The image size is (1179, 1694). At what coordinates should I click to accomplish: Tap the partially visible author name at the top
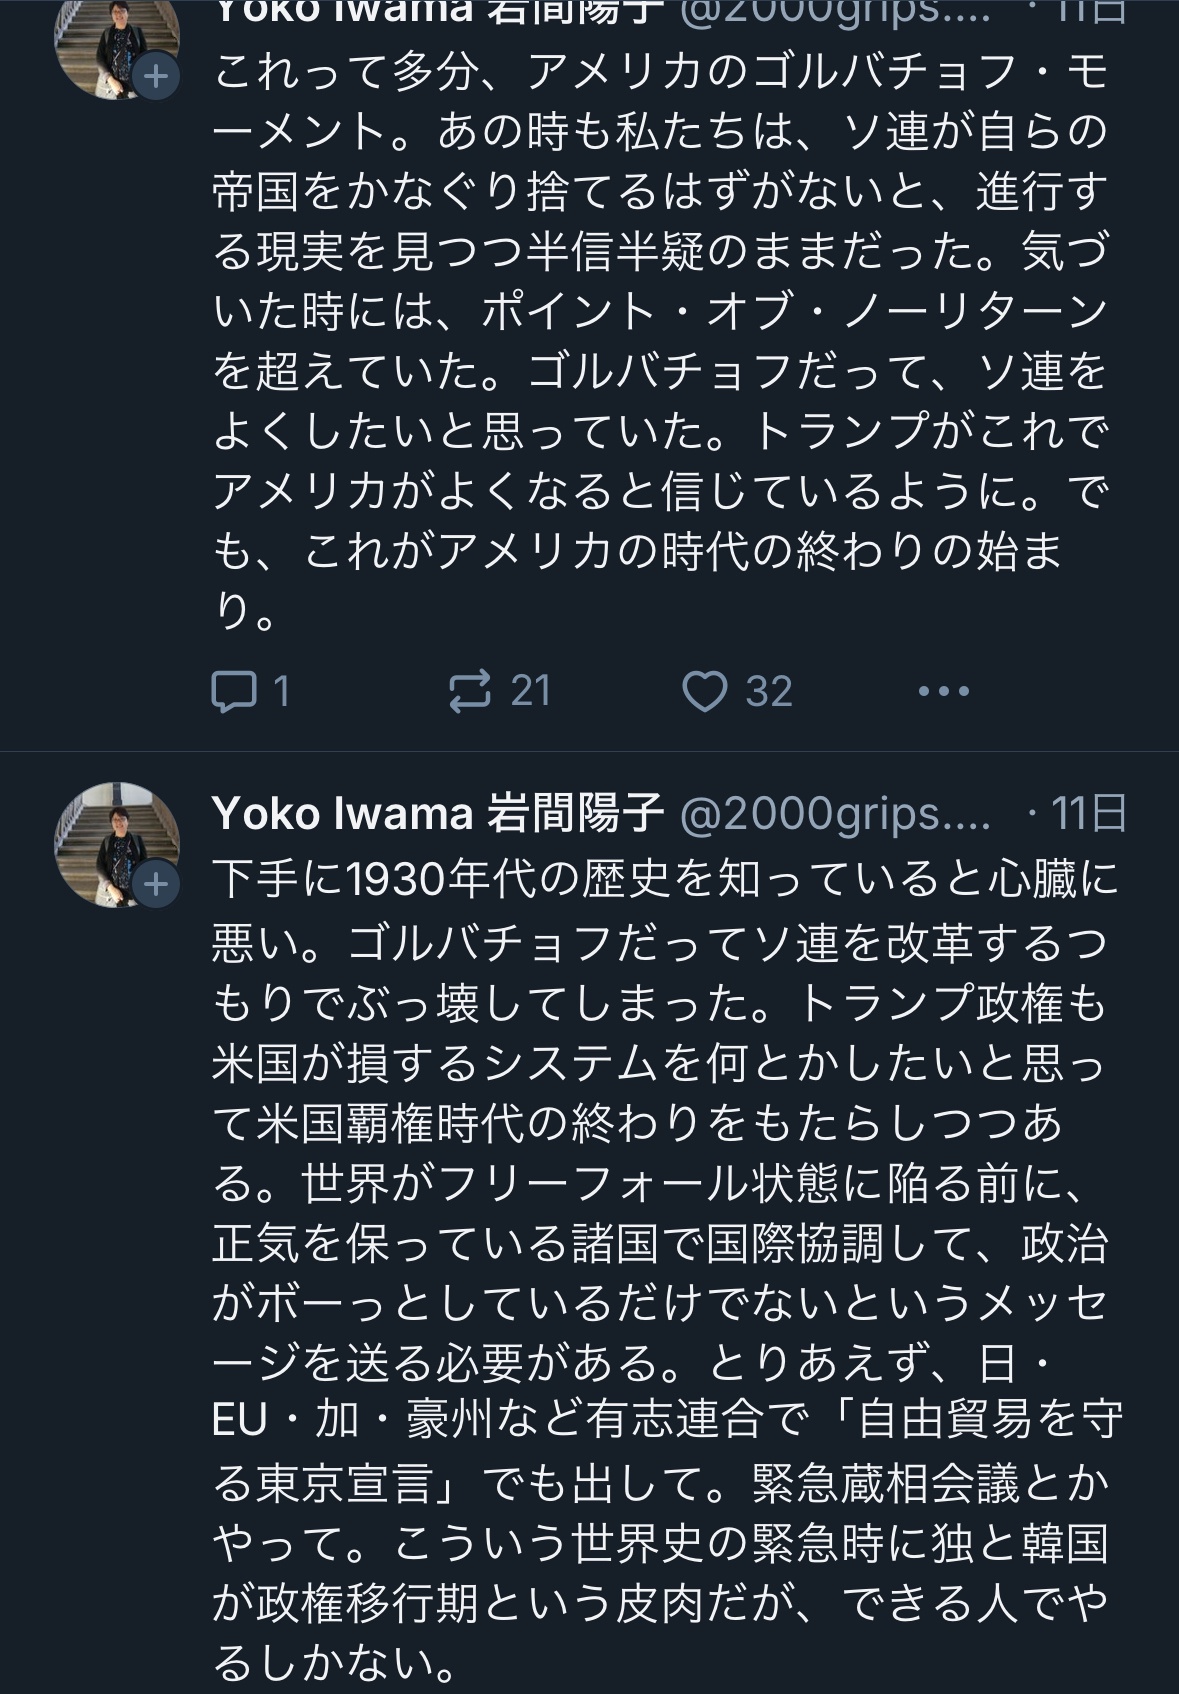click(x=438, y=10)
